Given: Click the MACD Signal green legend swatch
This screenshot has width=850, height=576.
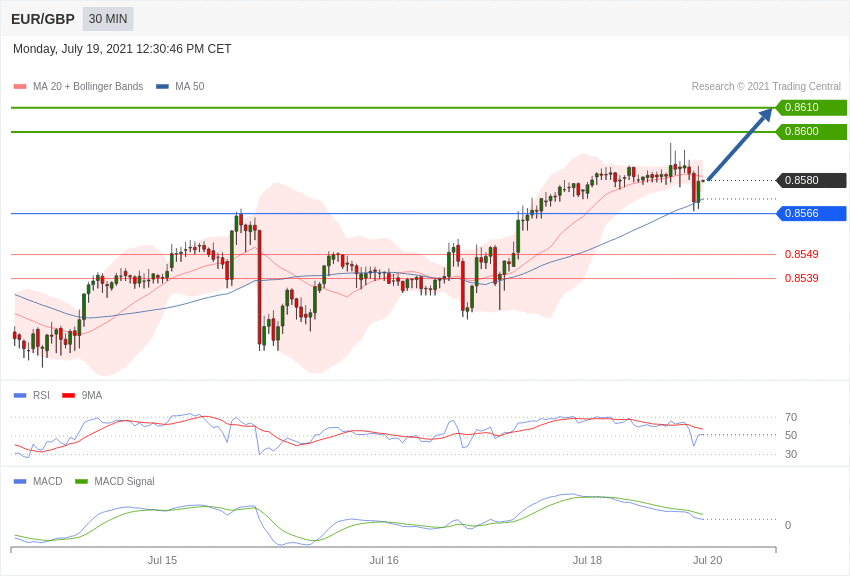Looking at the screenshot, I should tap(81, 481).
